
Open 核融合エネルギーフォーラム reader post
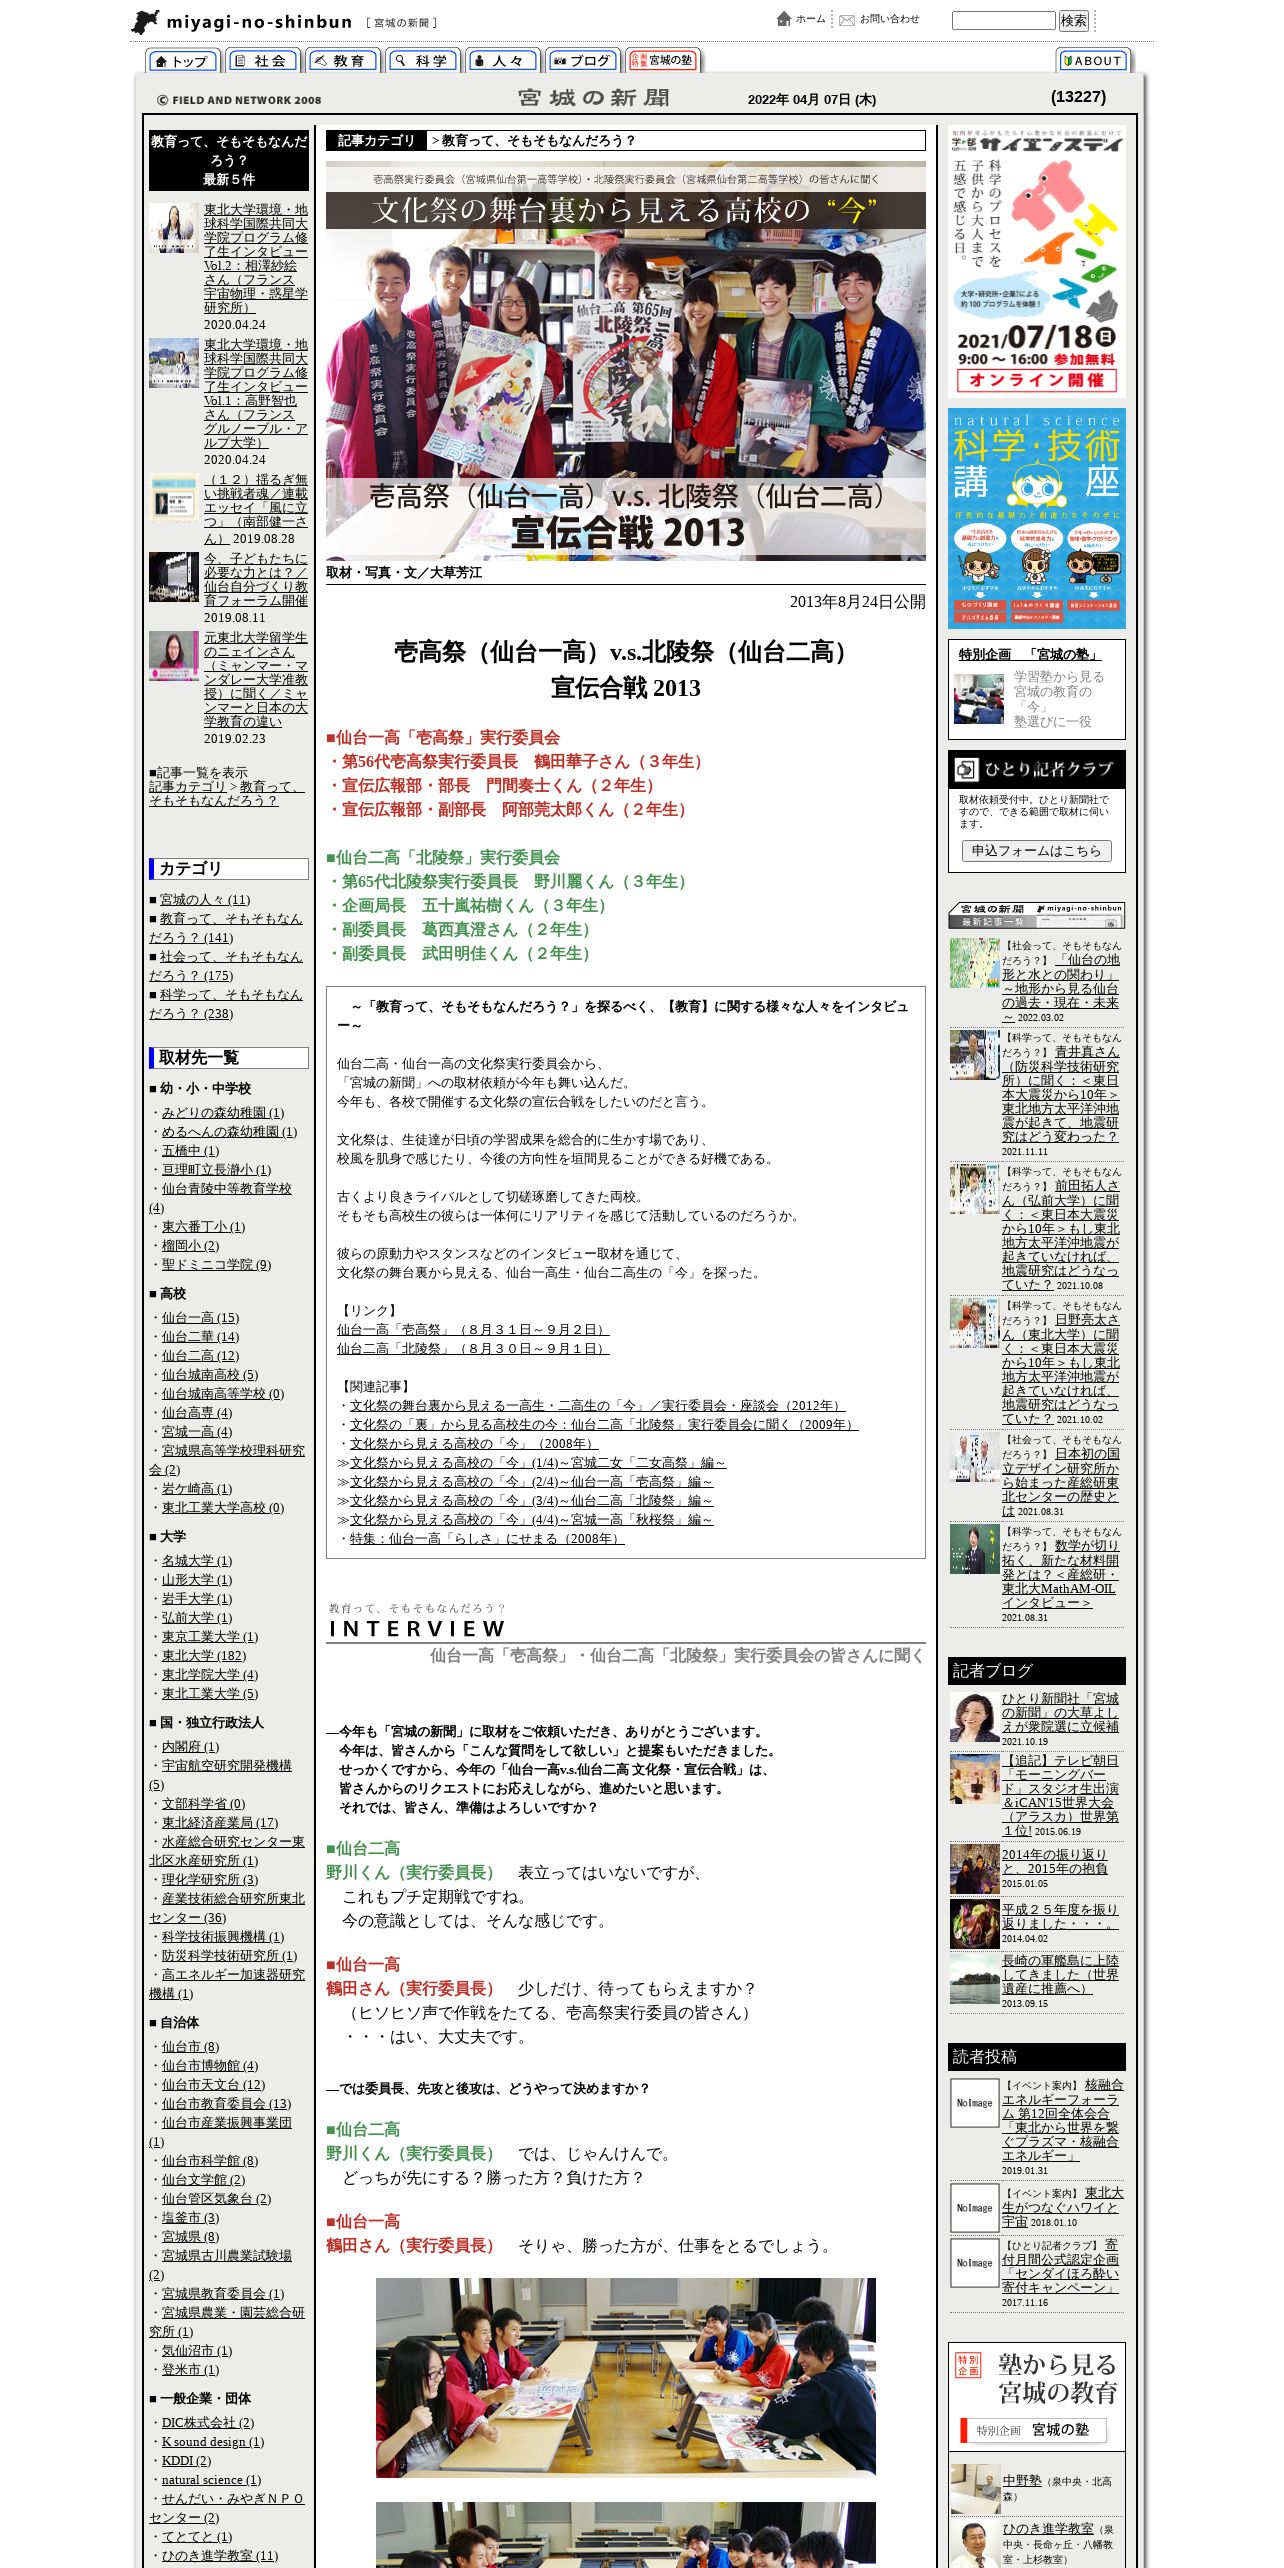click(1062, 2121)
